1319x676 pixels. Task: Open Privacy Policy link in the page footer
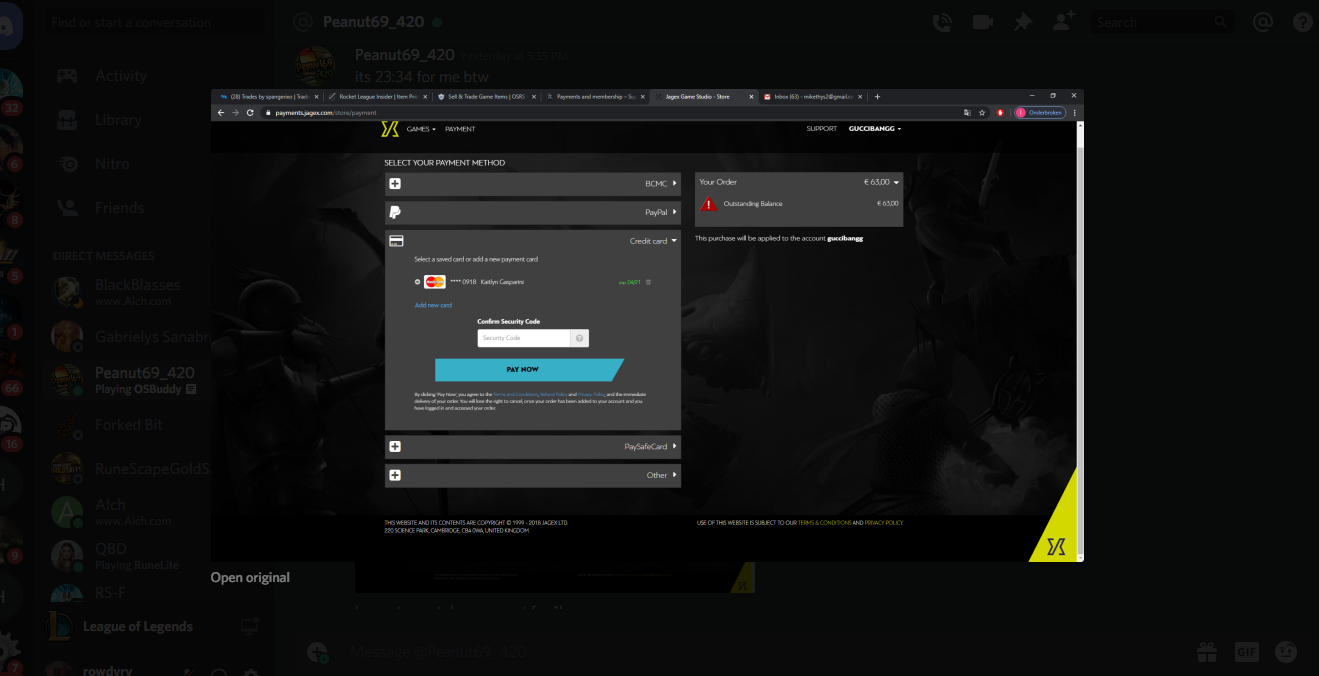click(883, 523)
